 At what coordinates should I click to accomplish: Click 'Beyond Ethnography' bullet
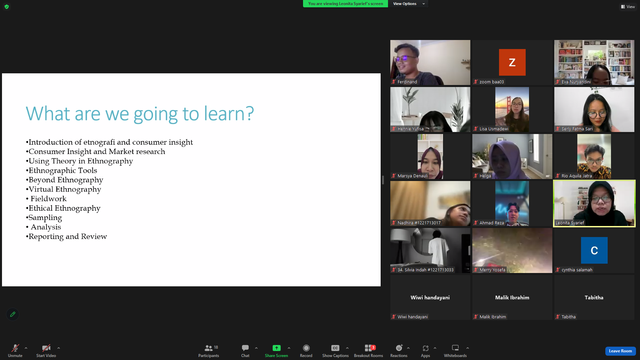(x=65, y=180)
